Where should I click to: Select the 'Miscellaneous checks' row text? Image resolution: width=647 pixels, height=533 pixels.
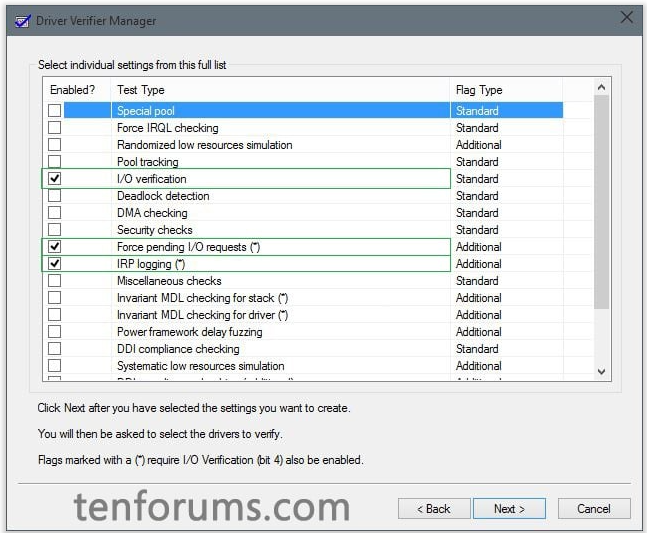pyautogui.click(x=169, y=281)
